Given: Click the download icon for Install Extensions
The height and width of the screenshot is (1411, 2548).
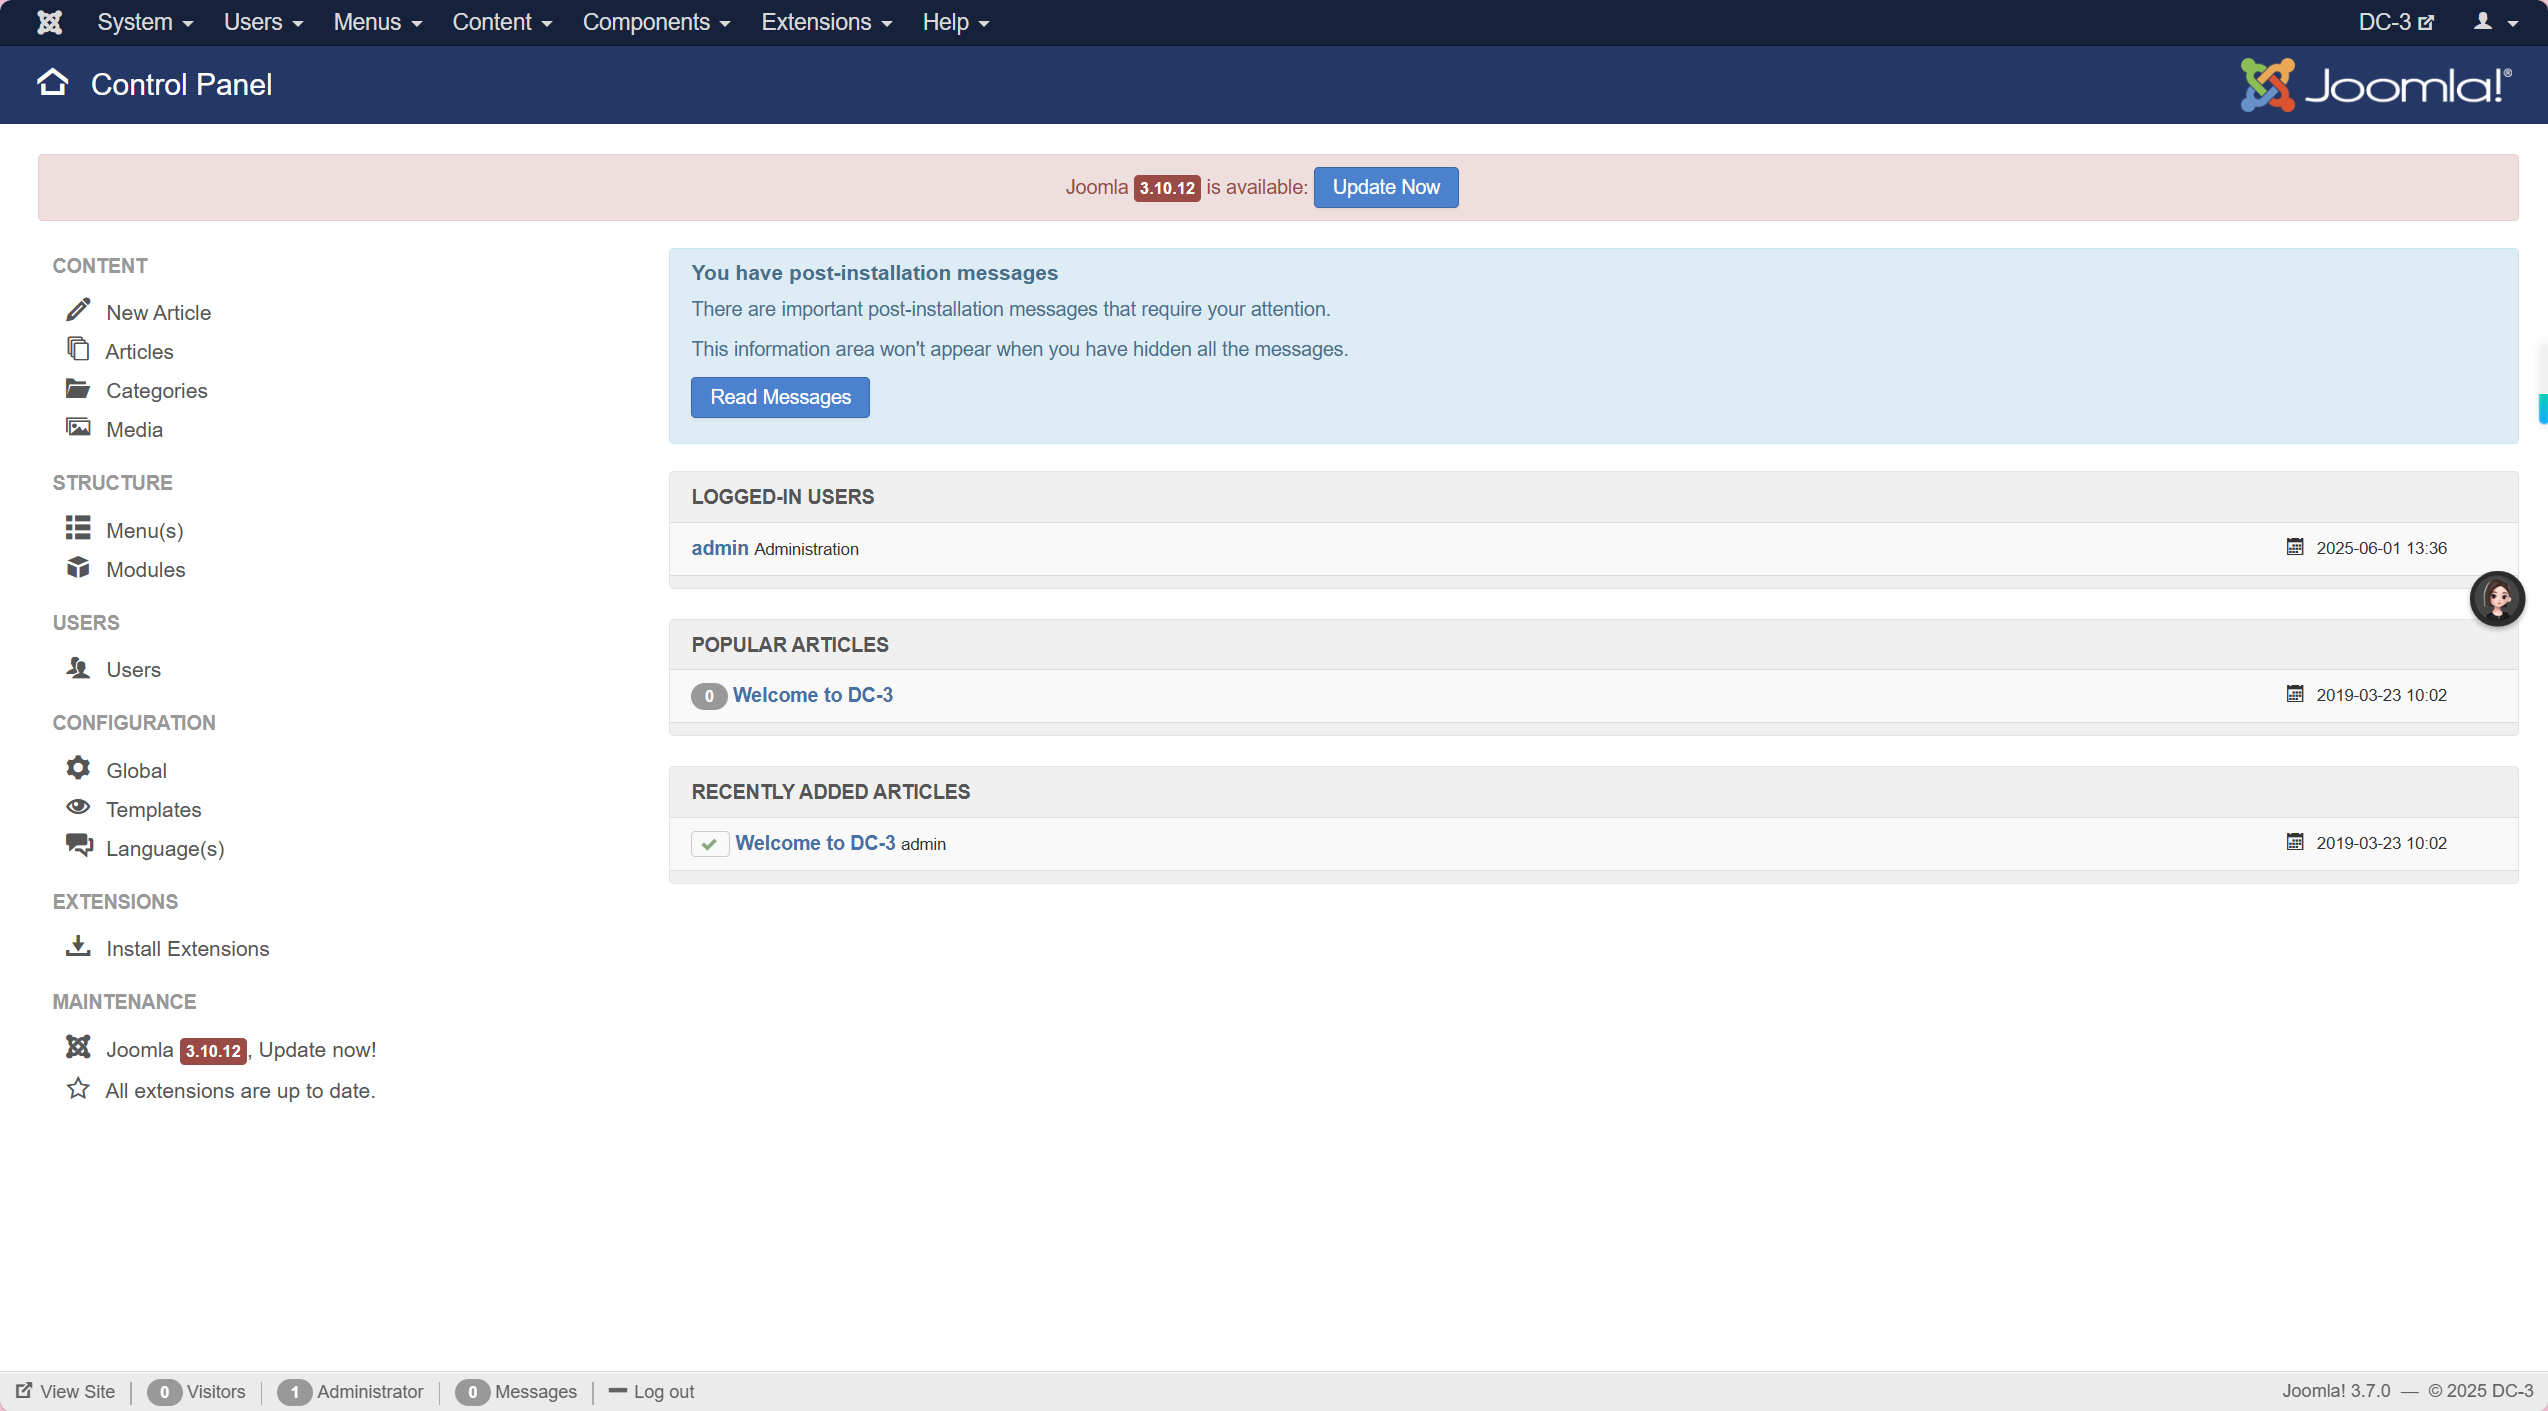Looking at the screenshot, I should (78, 946).
